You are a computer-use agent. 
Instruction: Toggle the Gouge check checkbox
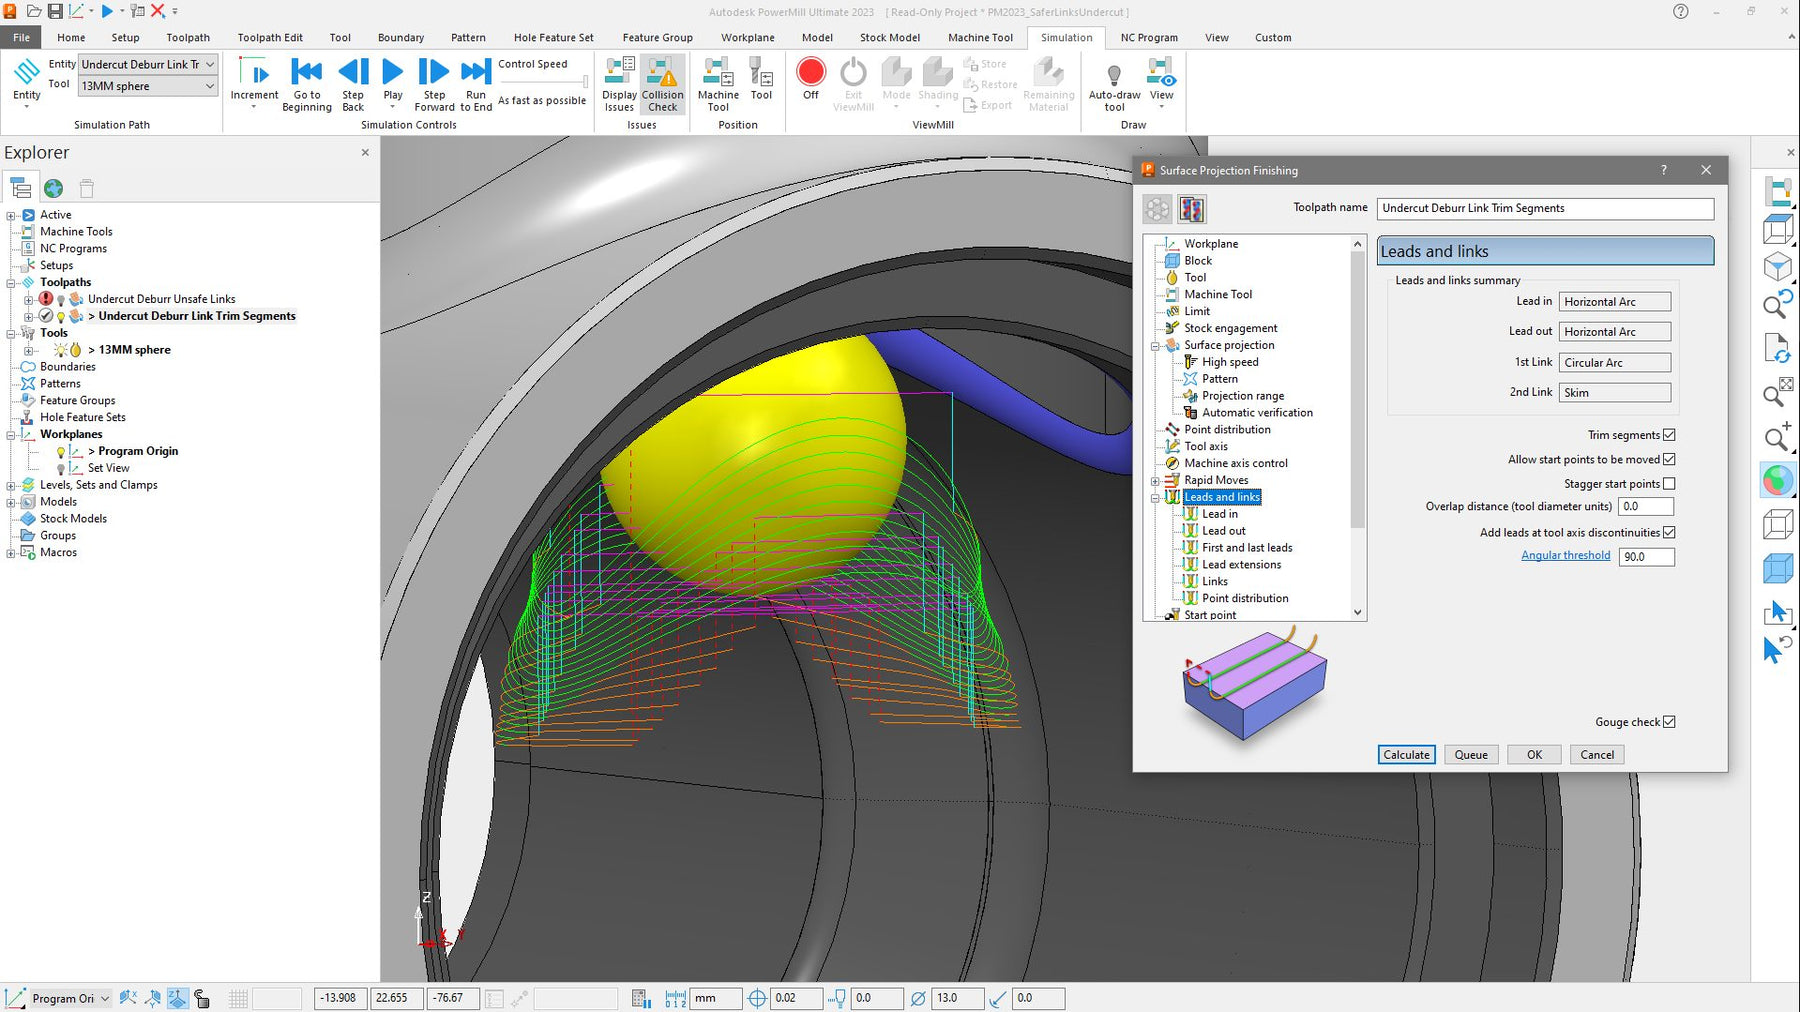(x=1669, y=722)
